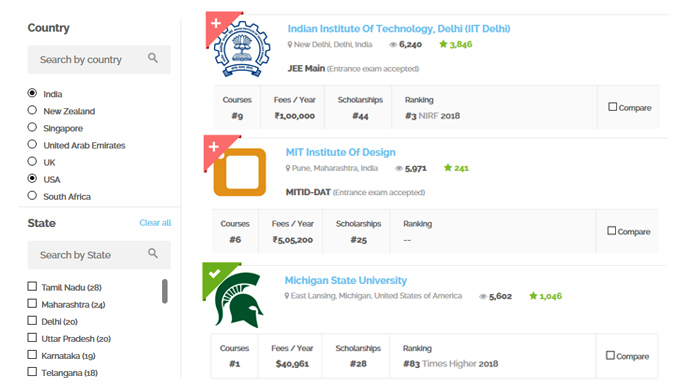Click the Michigan State Spartan helmet logo

pyautogui.click(x=239, y=300)
